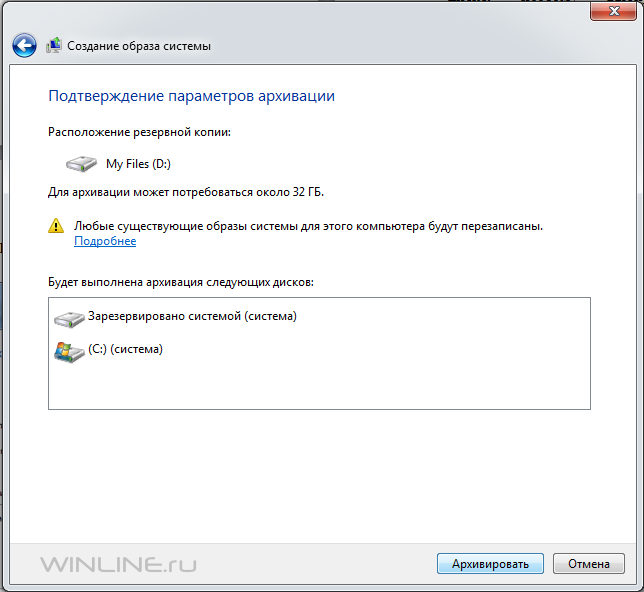Go back with the blue arrow button
Viewport: 644px width, 592px height.
pos(24,45)
